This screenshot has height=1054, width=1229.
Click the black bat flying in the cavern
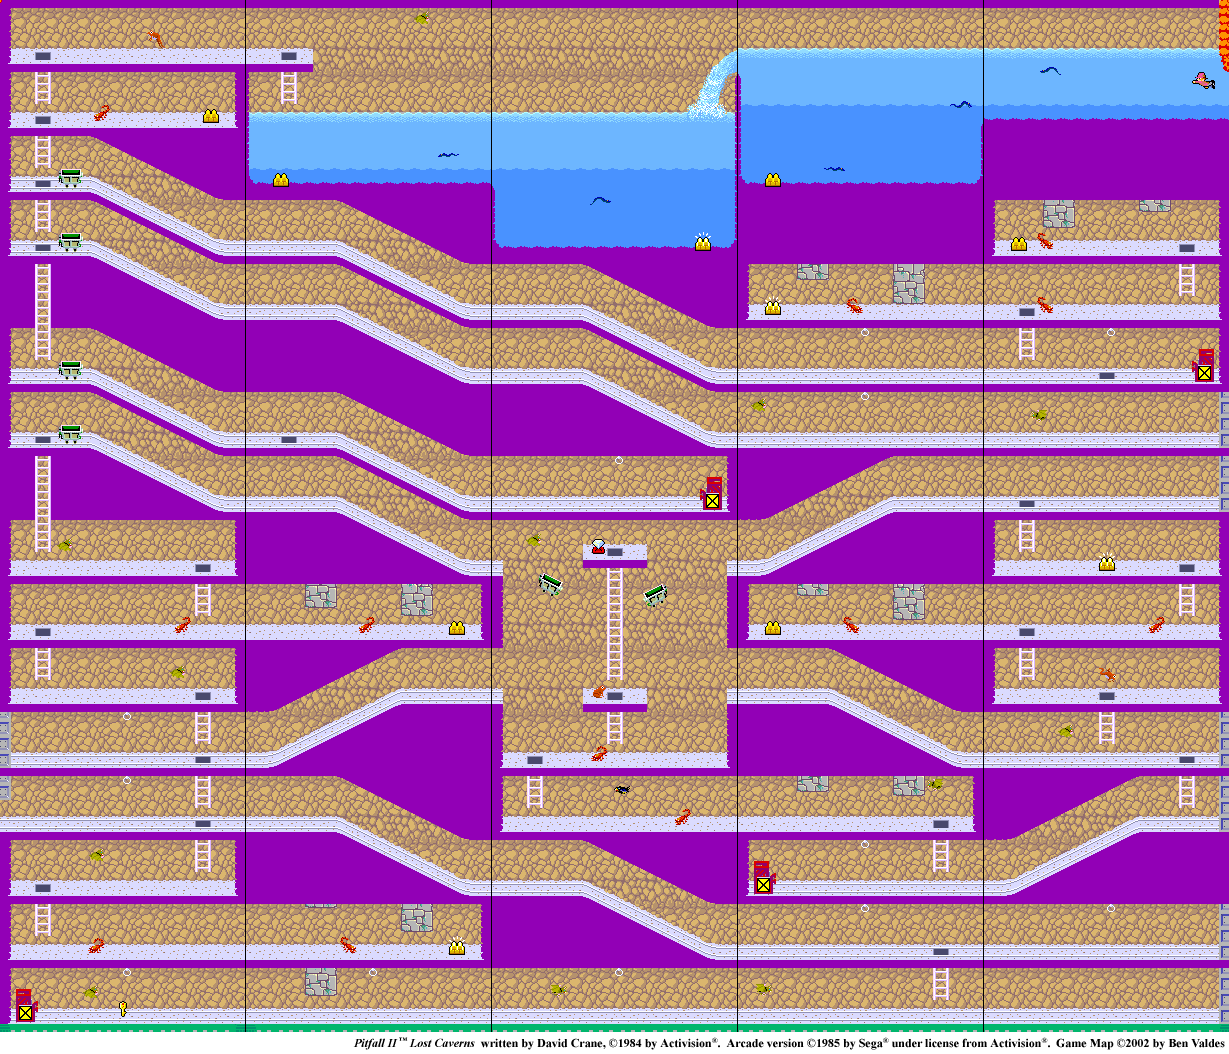[623, 790]
